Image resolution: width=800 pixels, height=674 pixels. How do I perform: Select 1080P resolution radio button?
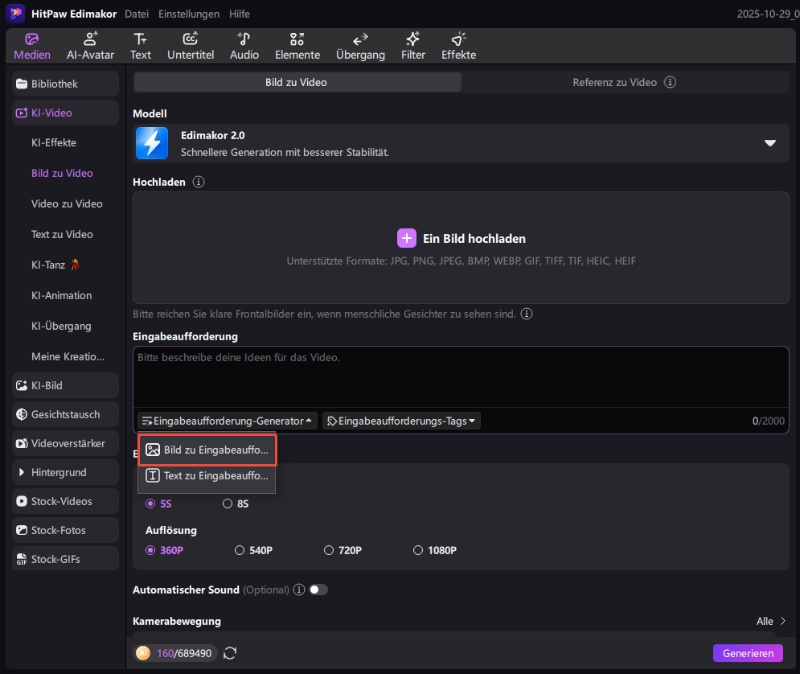point(419,550)
